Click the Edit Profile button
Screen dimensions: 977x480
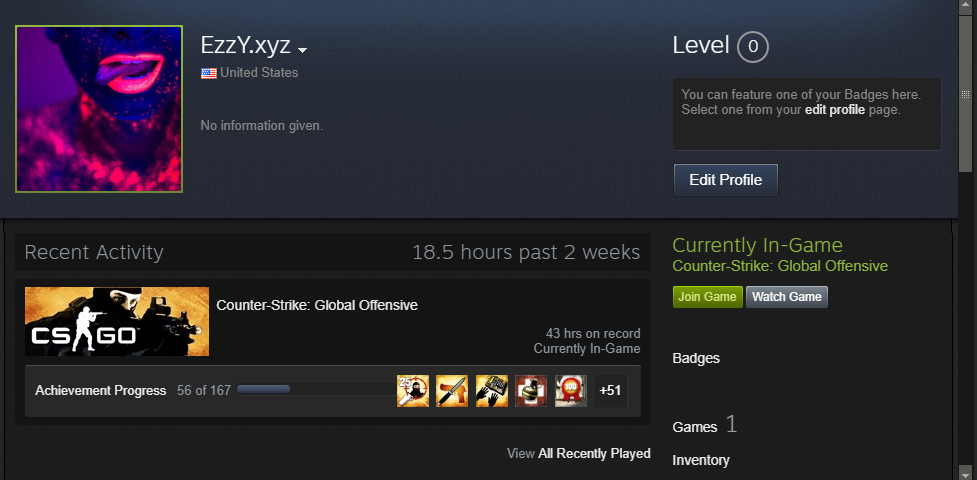[x=726, y=180]
